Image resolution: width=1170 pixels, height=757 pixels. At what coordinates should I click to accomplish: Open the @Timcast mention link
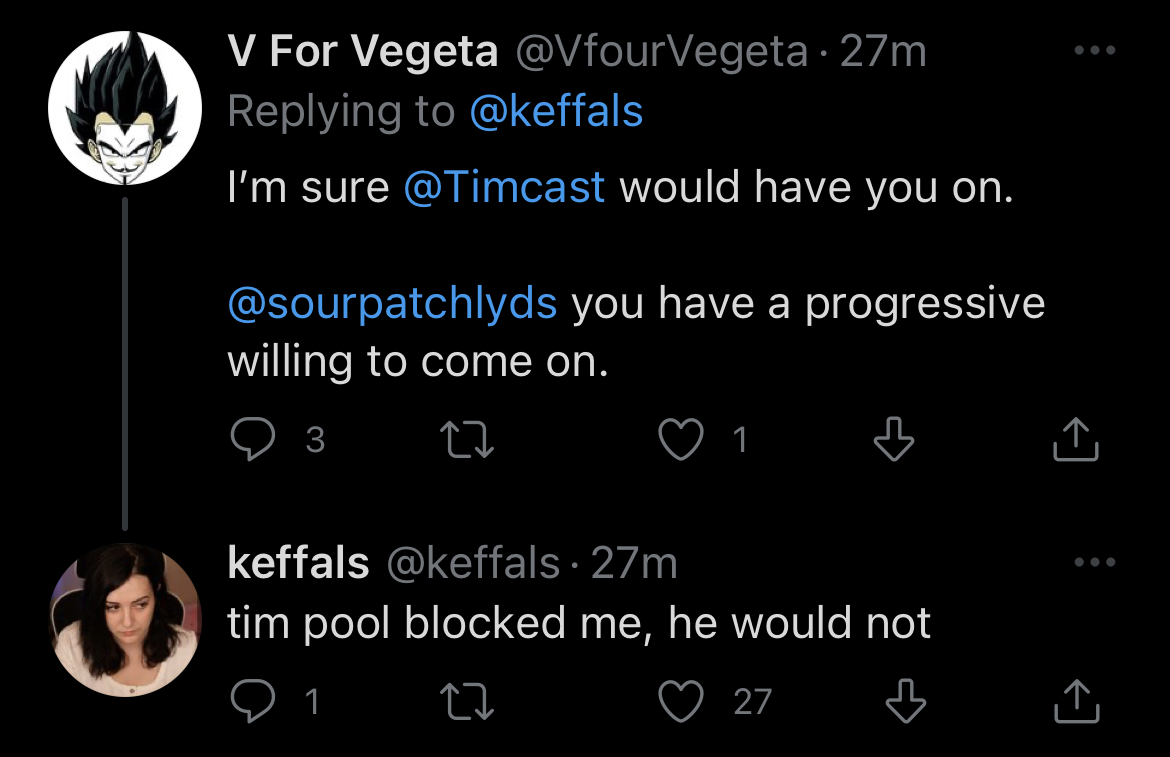pyautogui.click(x=504, y=186)
